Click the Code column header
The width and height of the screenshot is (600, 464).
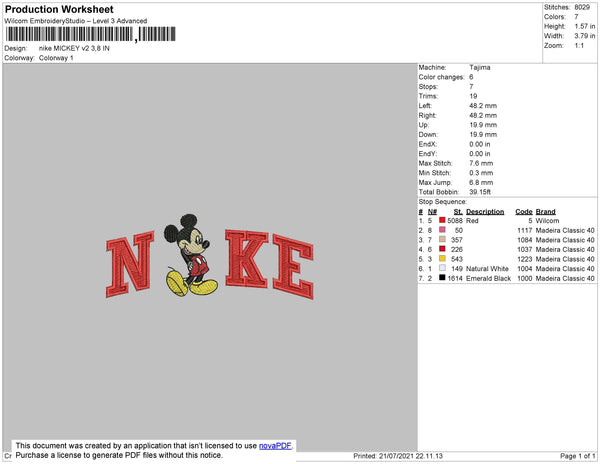[x=524, y=212]
